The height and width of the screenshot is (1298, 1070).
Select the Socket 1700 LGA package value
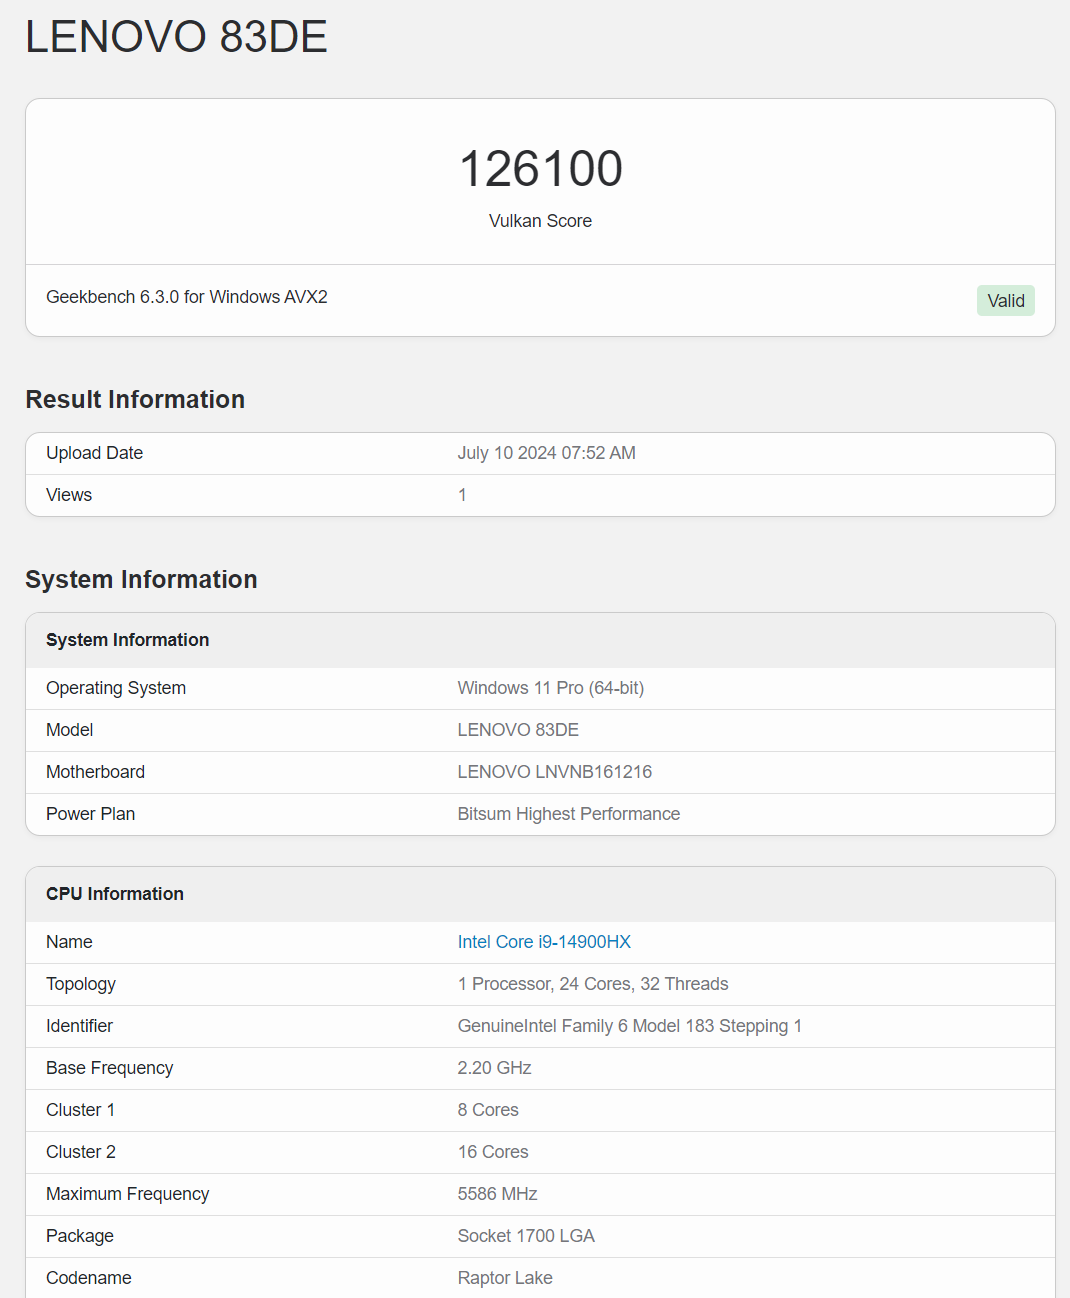click(526, 1236)
